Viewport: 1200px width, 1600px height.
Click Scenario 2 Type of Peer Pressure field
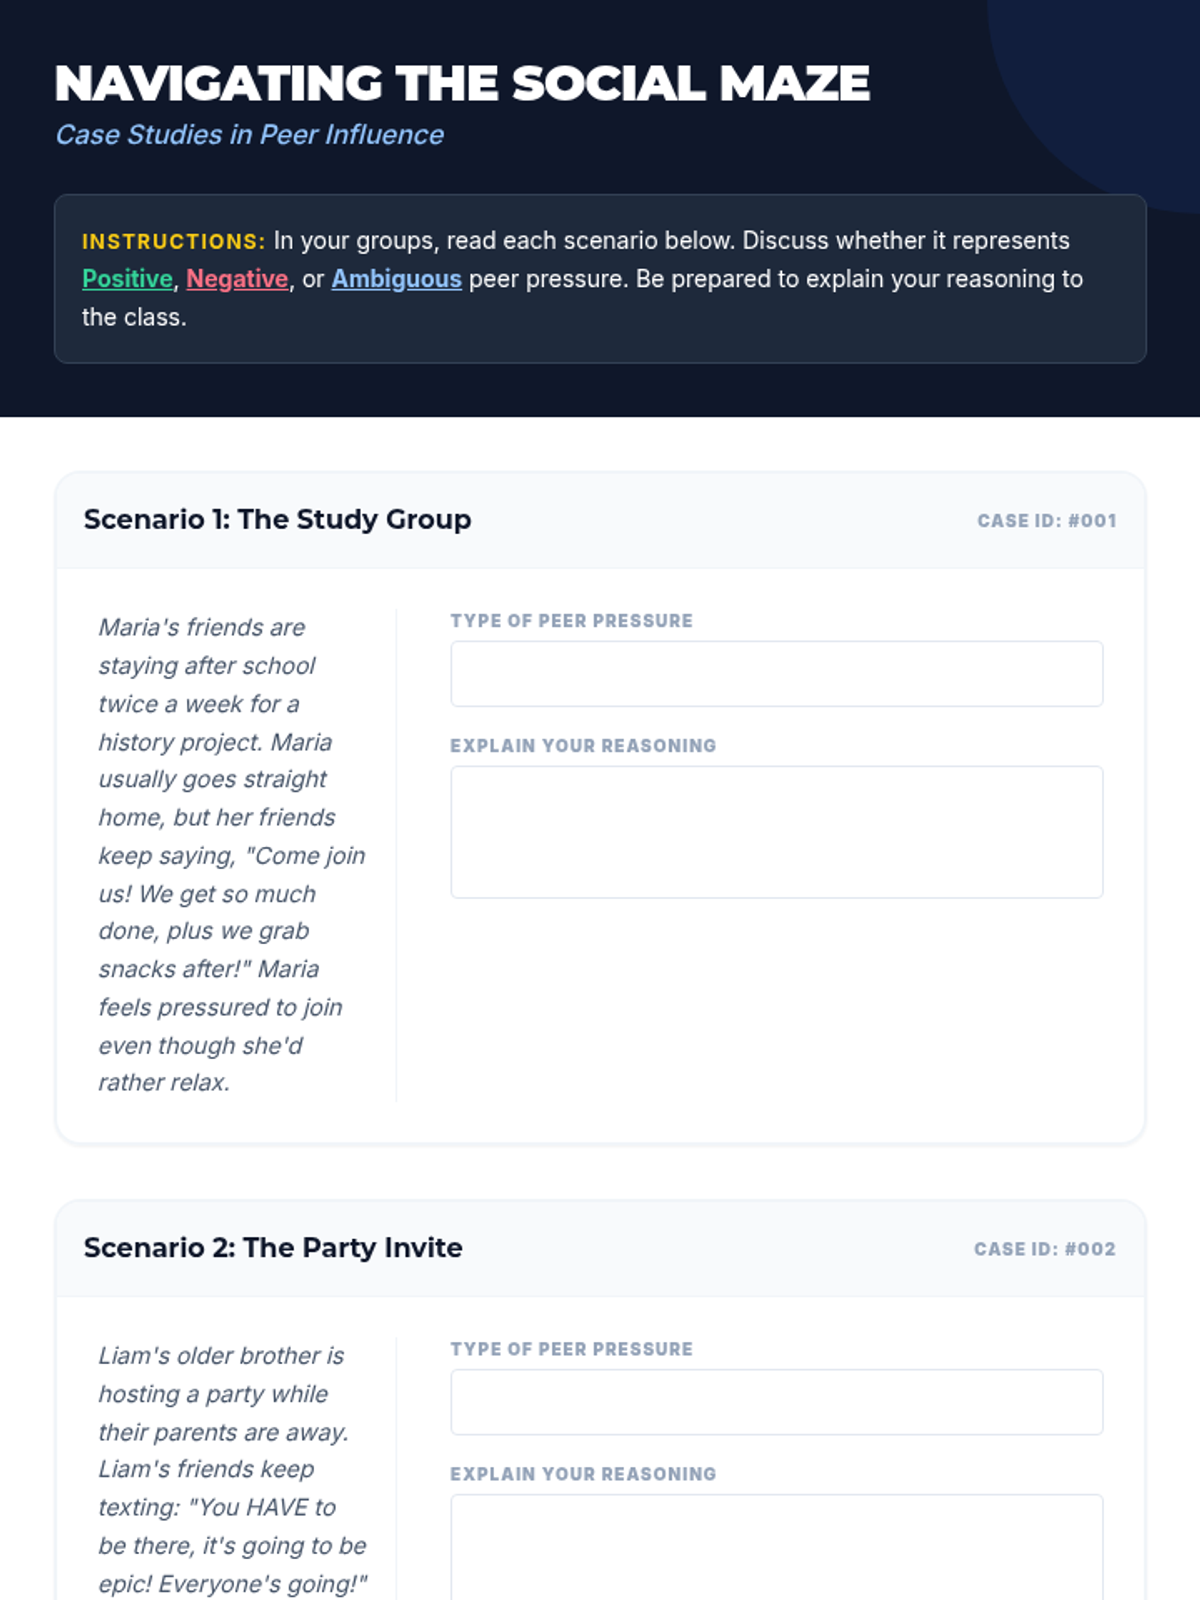776,1402
